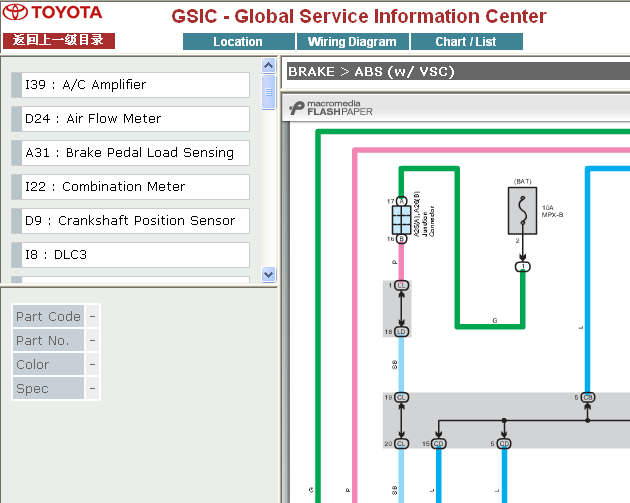Screen dimensions: 630x503
Task: Click the GSIC Global Service Information Center heading
Action: pos(359,16)
